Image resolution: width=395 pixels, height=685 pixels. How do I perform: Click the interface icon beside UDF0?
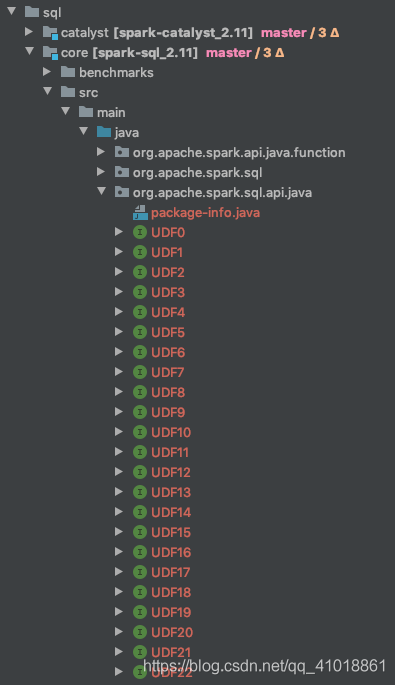(140, 232)
